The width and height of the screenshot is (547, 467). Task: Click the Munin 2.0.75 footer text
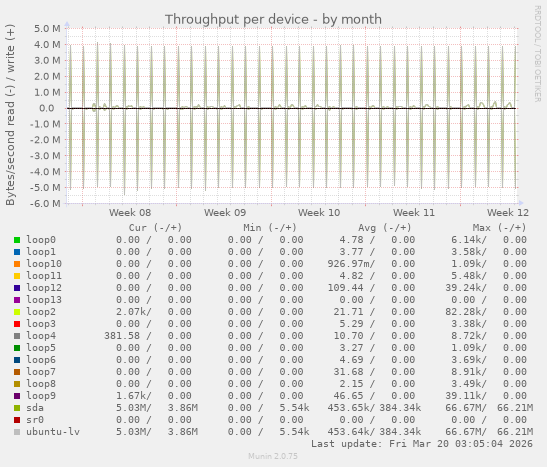273,456
